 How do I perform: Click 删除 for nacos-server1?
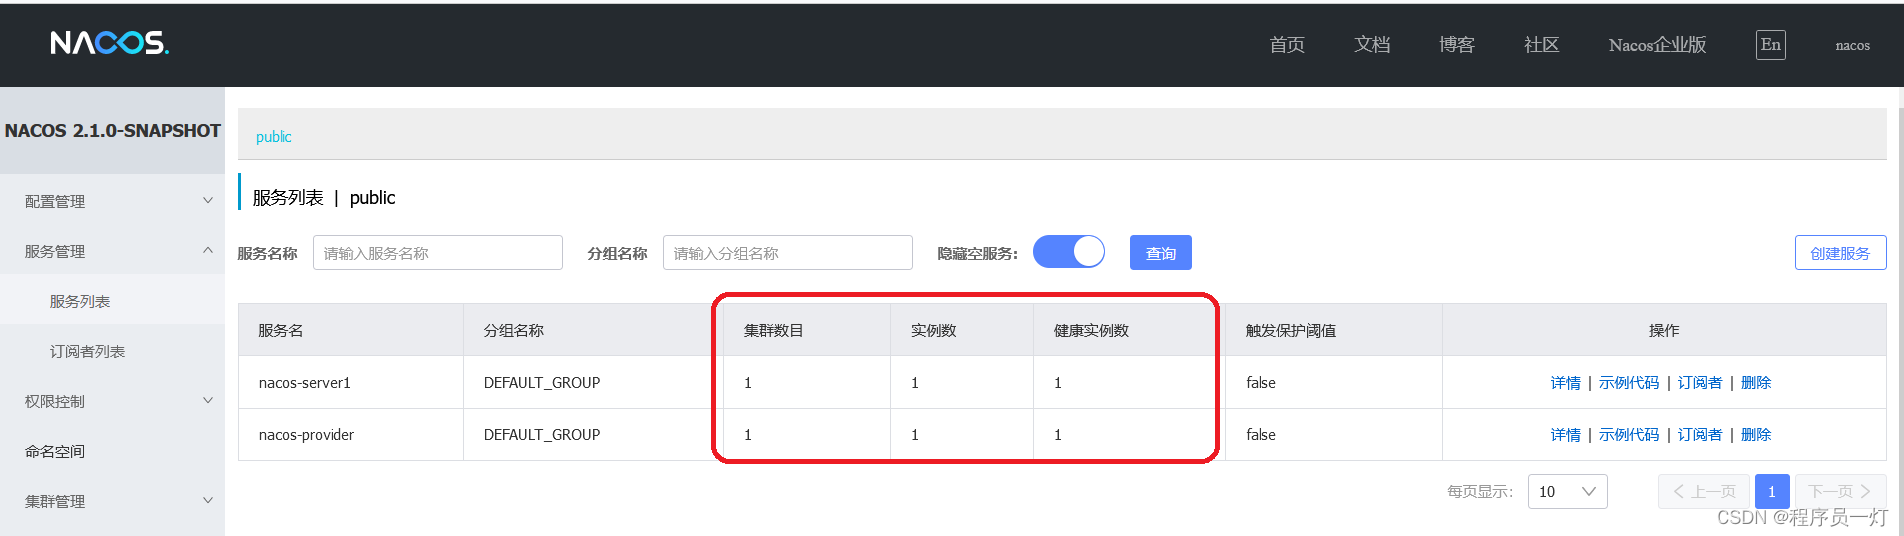1756,383
